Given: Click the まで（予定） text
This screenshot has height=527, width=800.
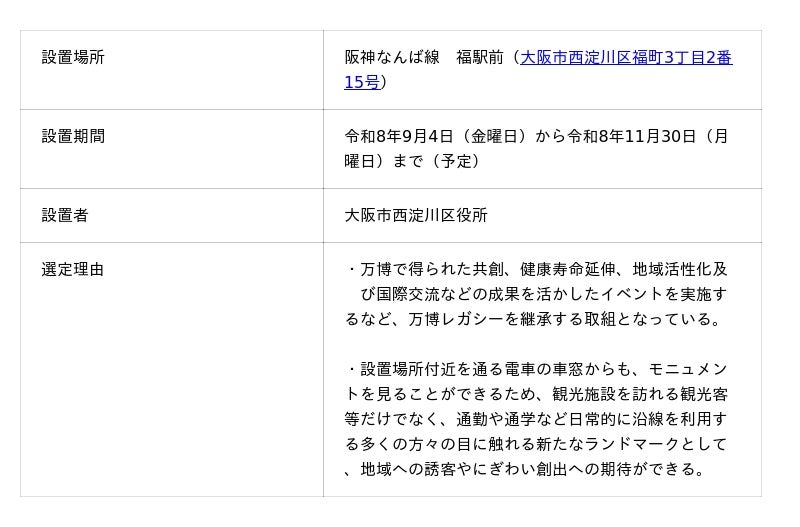Looking at the screenshot, I should (436, 161).
